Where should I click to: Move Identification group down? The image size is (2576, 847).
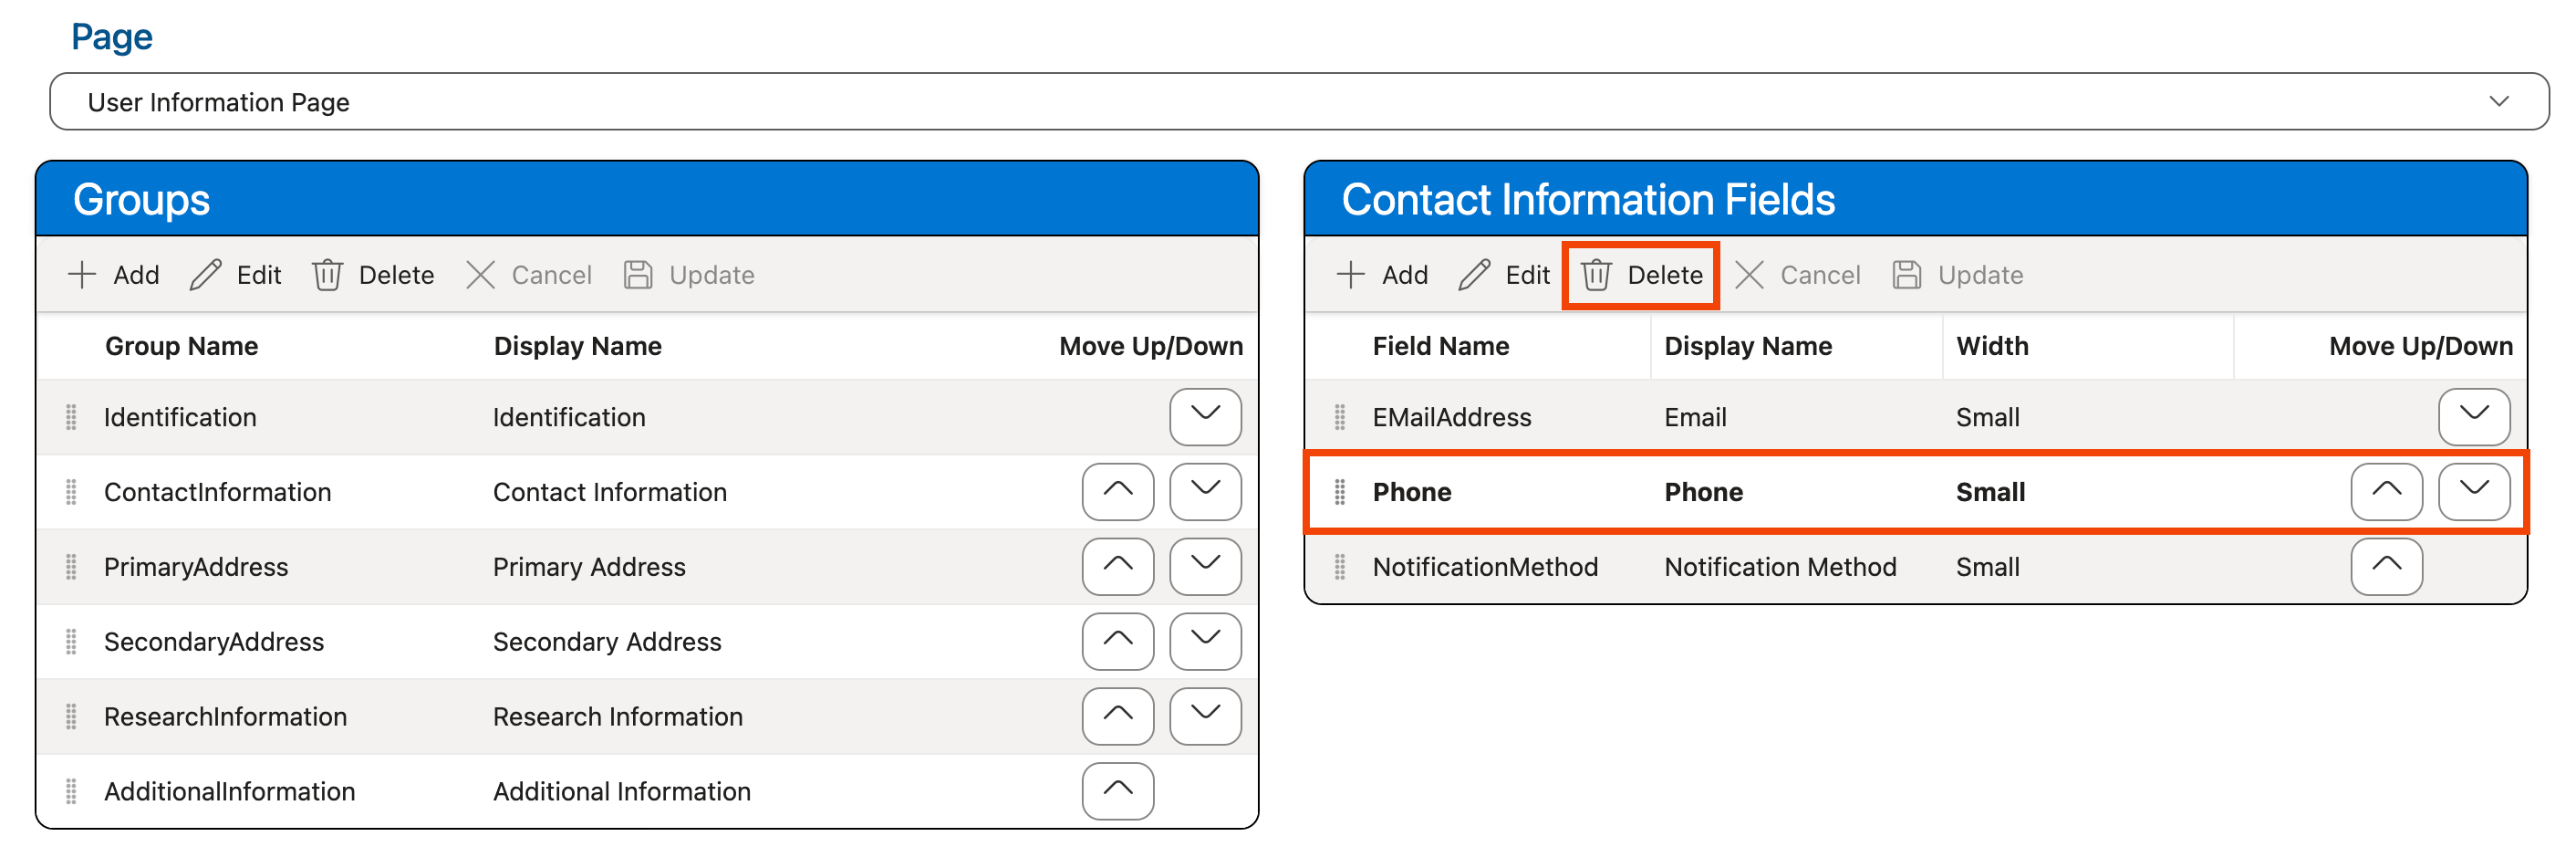pos(1205,417)
